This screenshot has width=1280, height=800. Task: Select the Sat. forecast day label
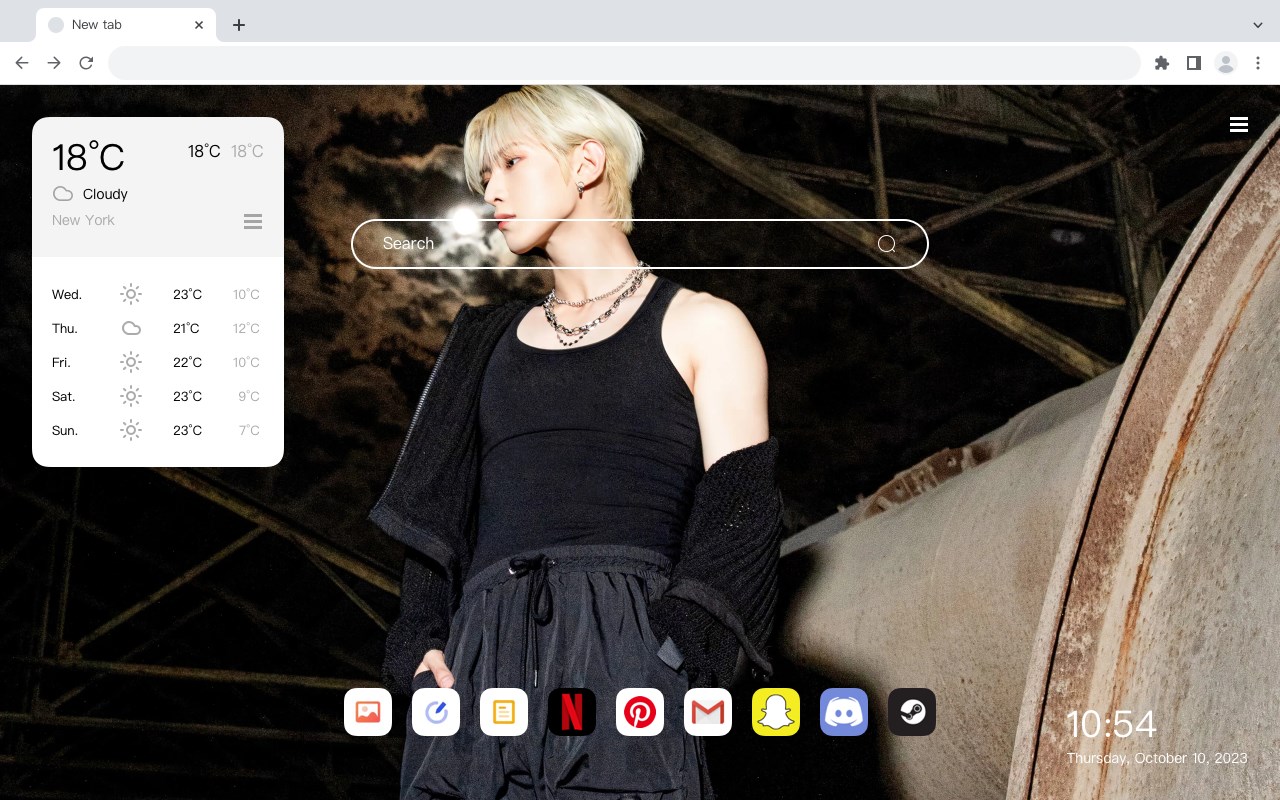coord(64,397)
